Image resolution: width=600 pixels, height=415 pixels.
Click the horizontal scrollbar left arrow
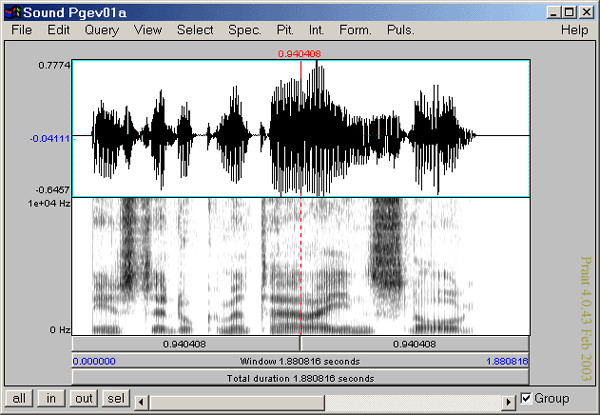click(141, 400)
